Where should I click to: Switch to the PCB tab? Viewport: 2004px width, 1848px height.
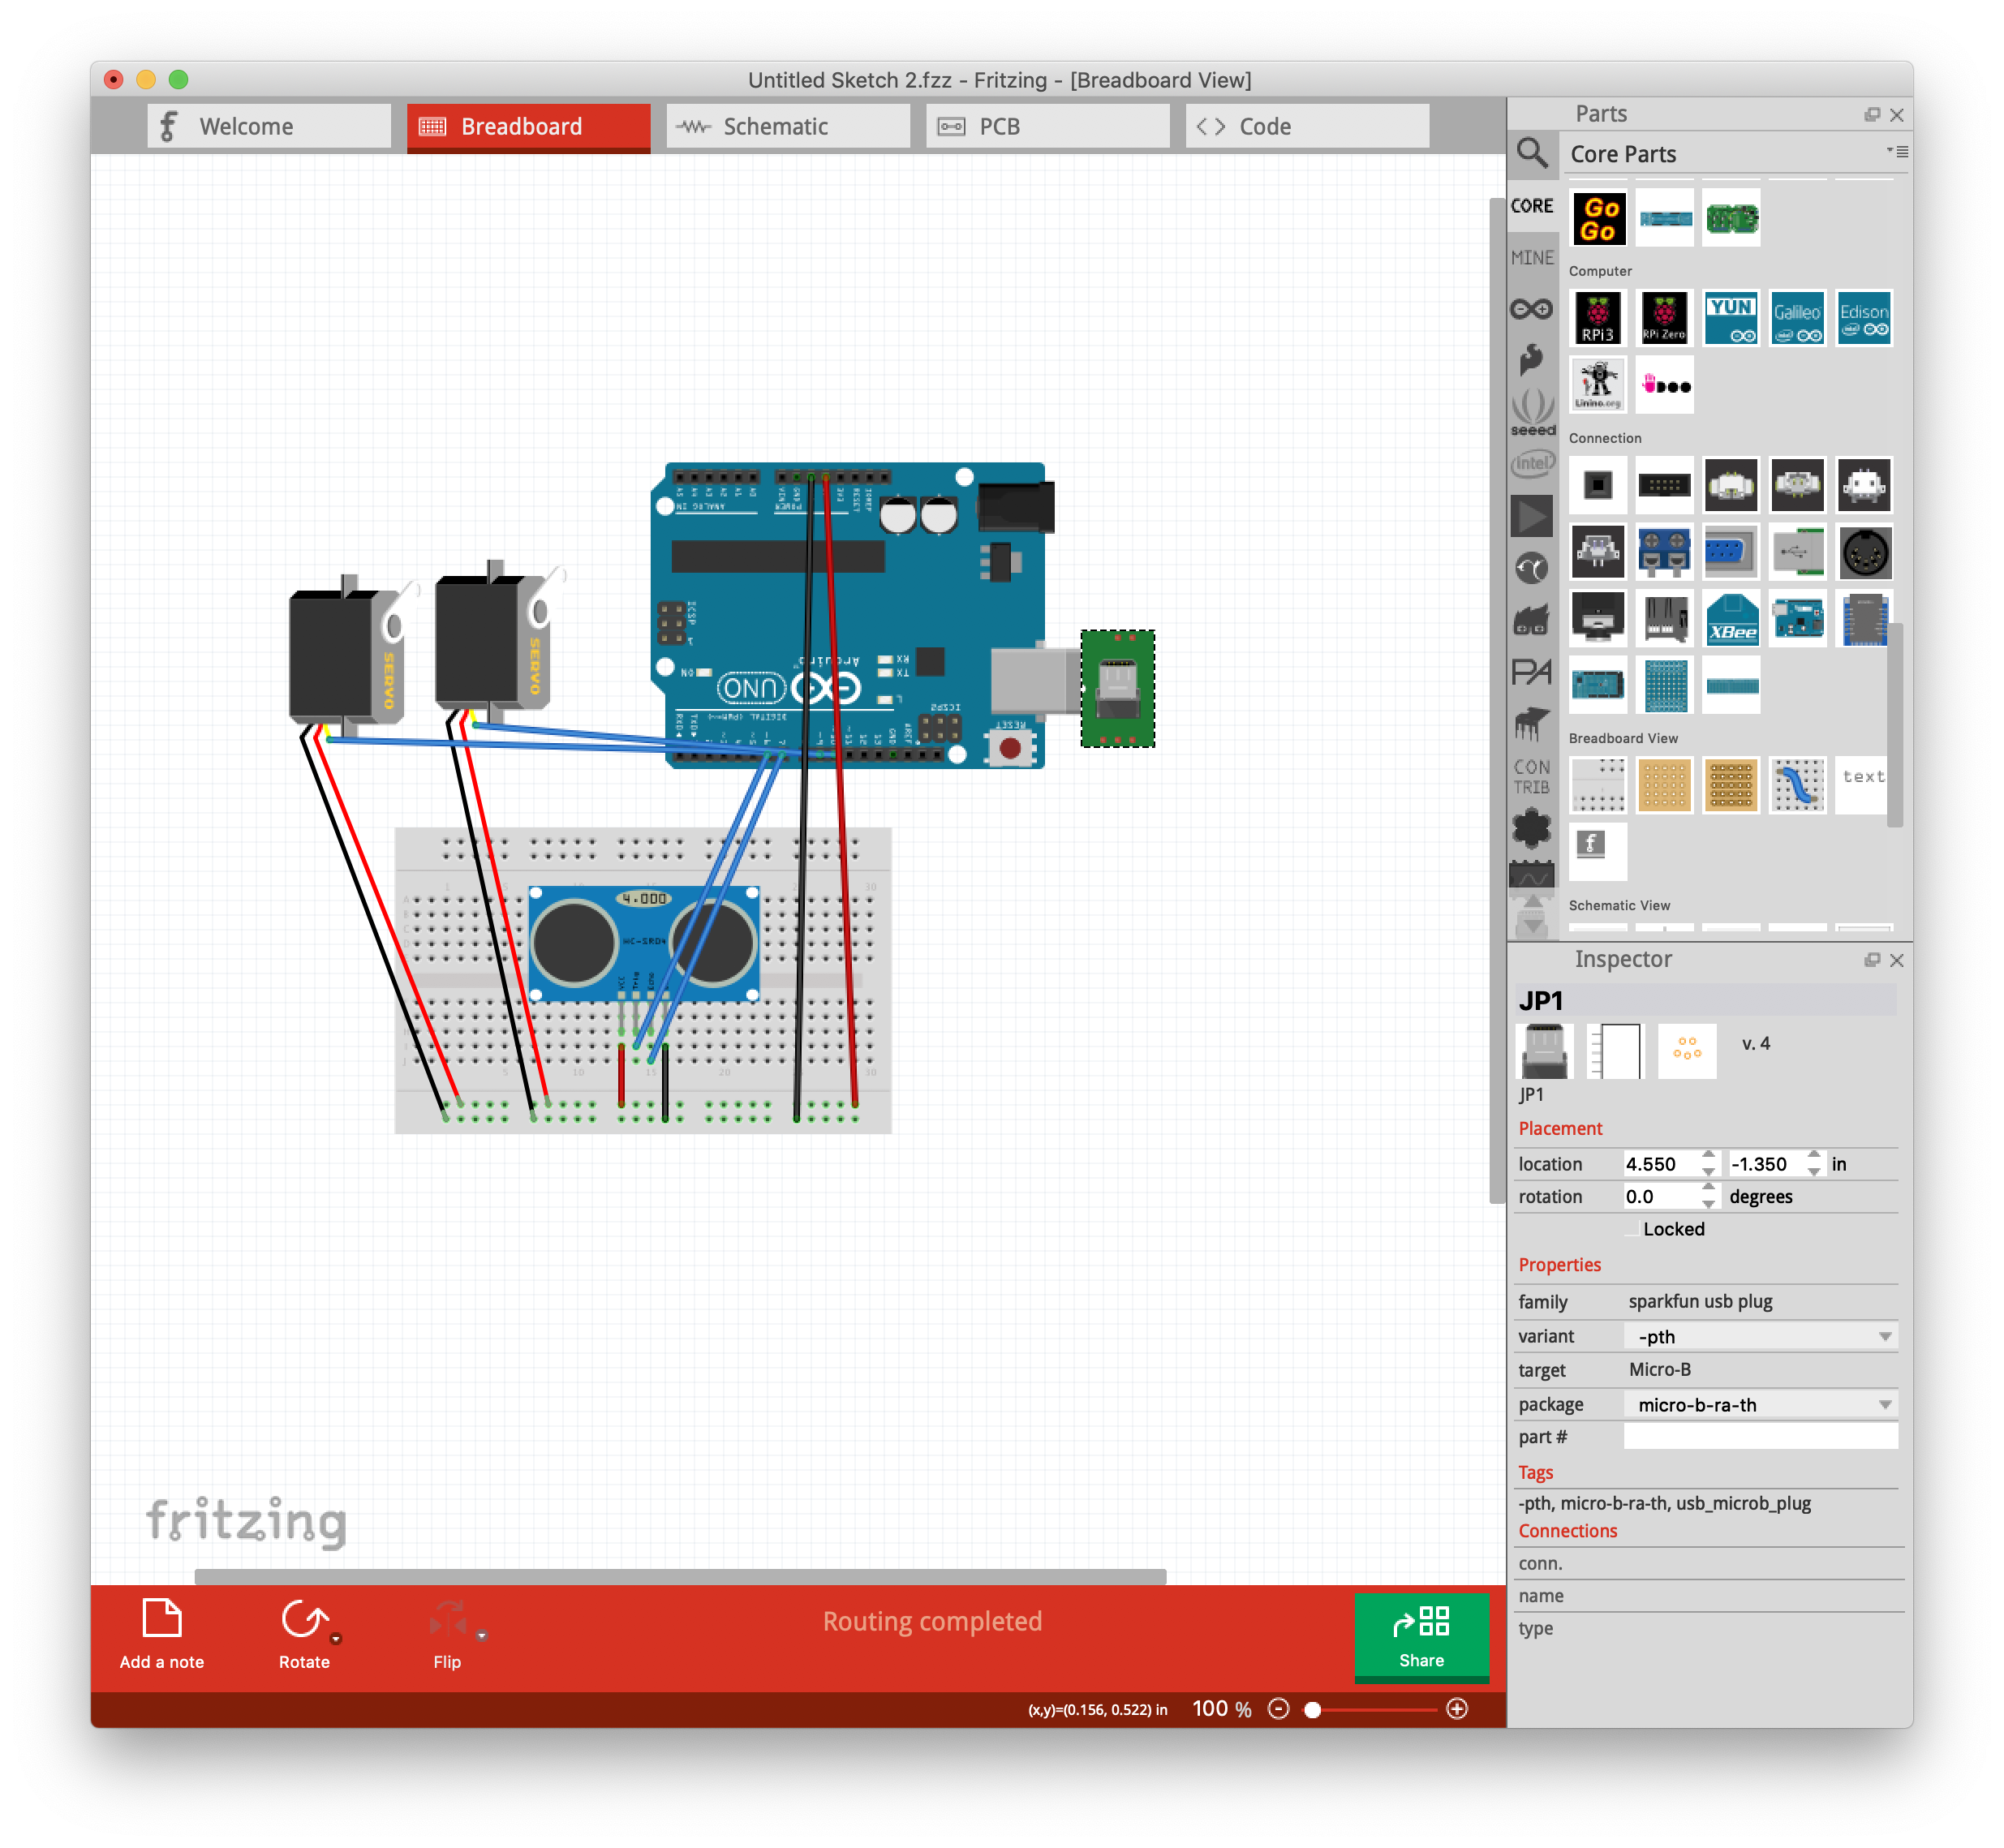[1048, 126]
